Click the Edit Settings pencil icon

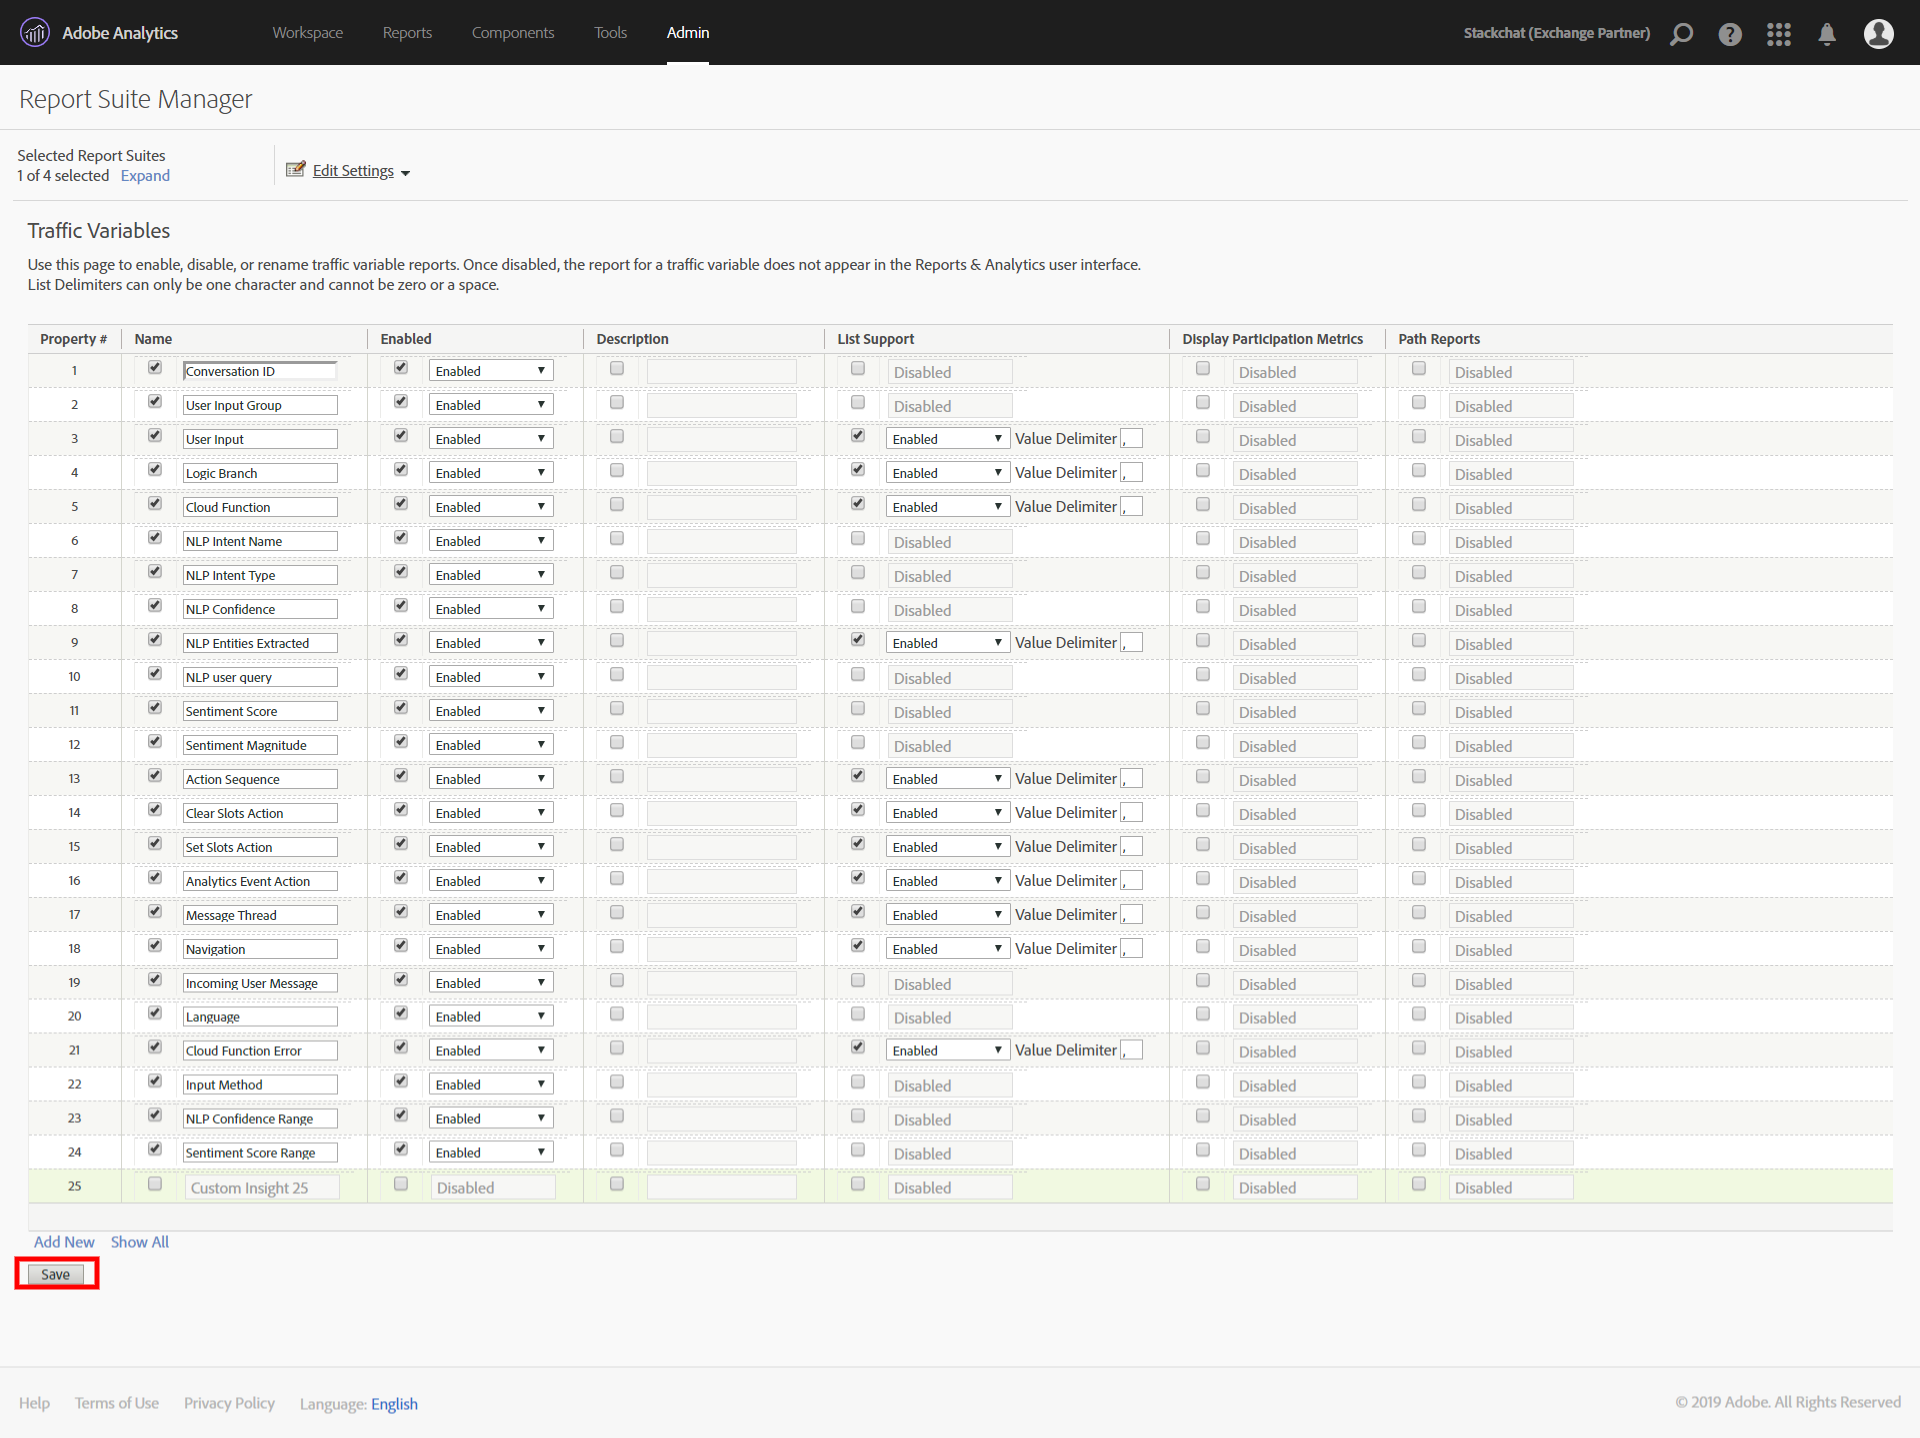[298, 169]
